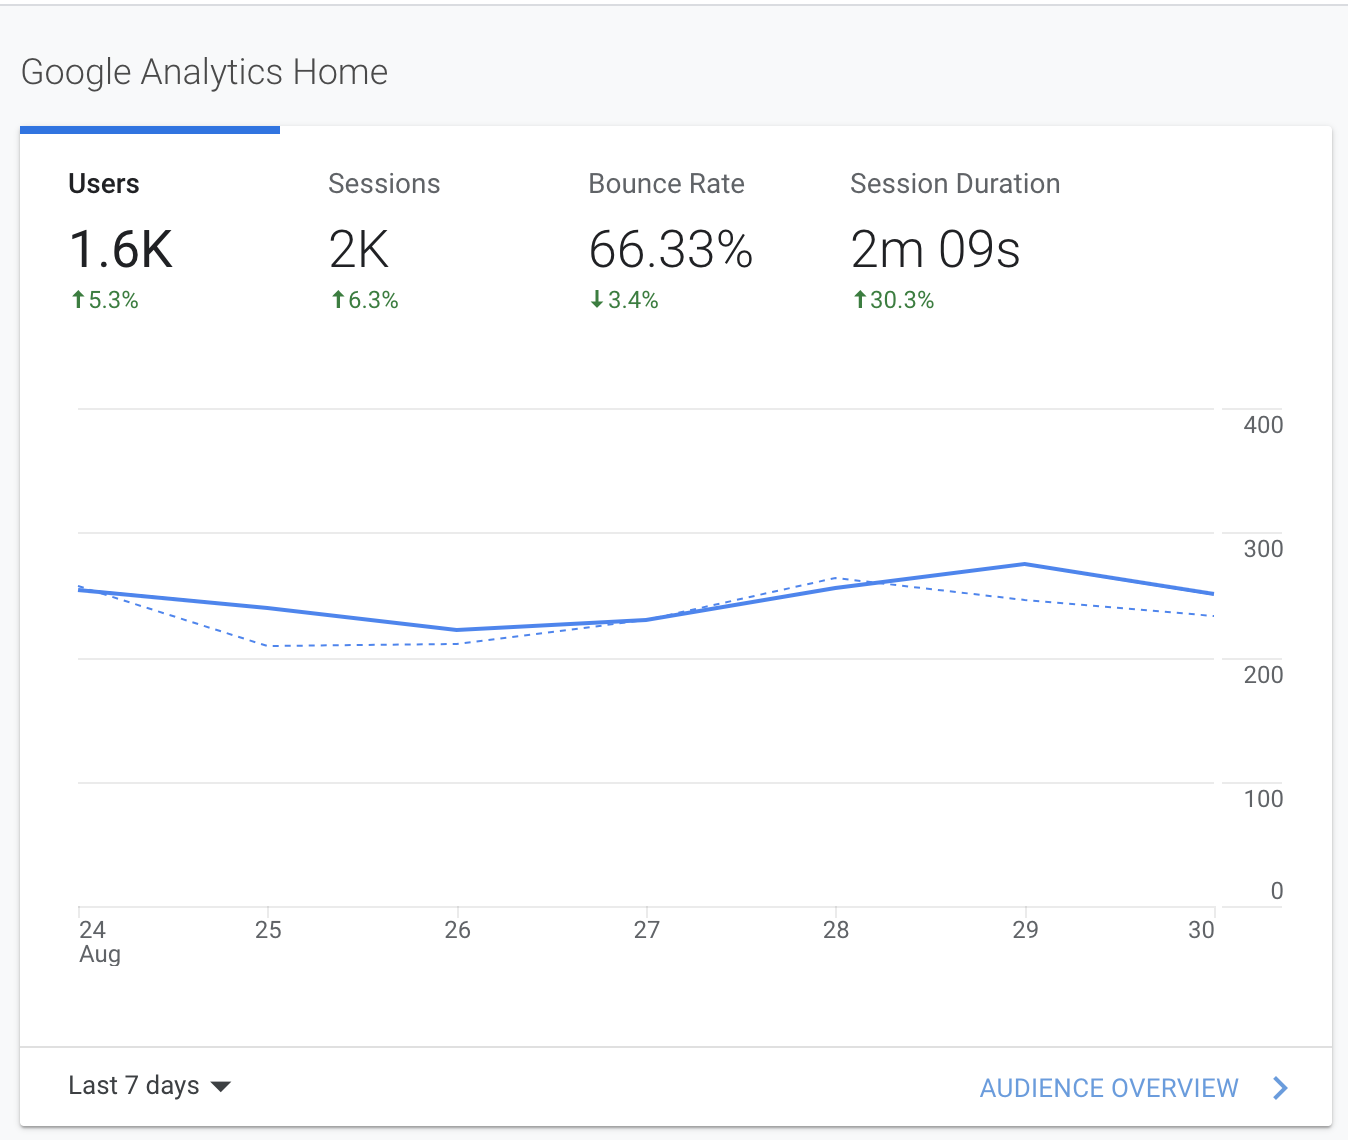Image resolution: width=1348 pixels, height=1140 pixels.
Task: Click the 2m 09s duration value
Action: coord(935,249)
